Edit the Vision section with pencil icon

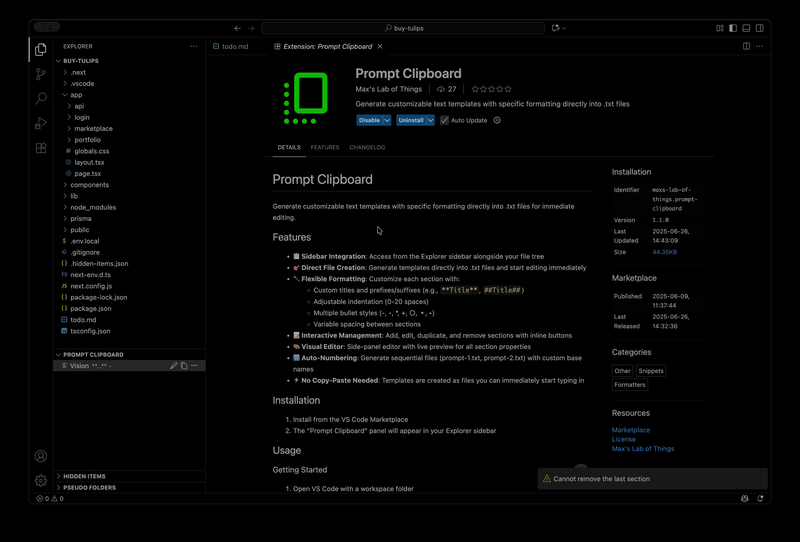[x=173, y=365]
